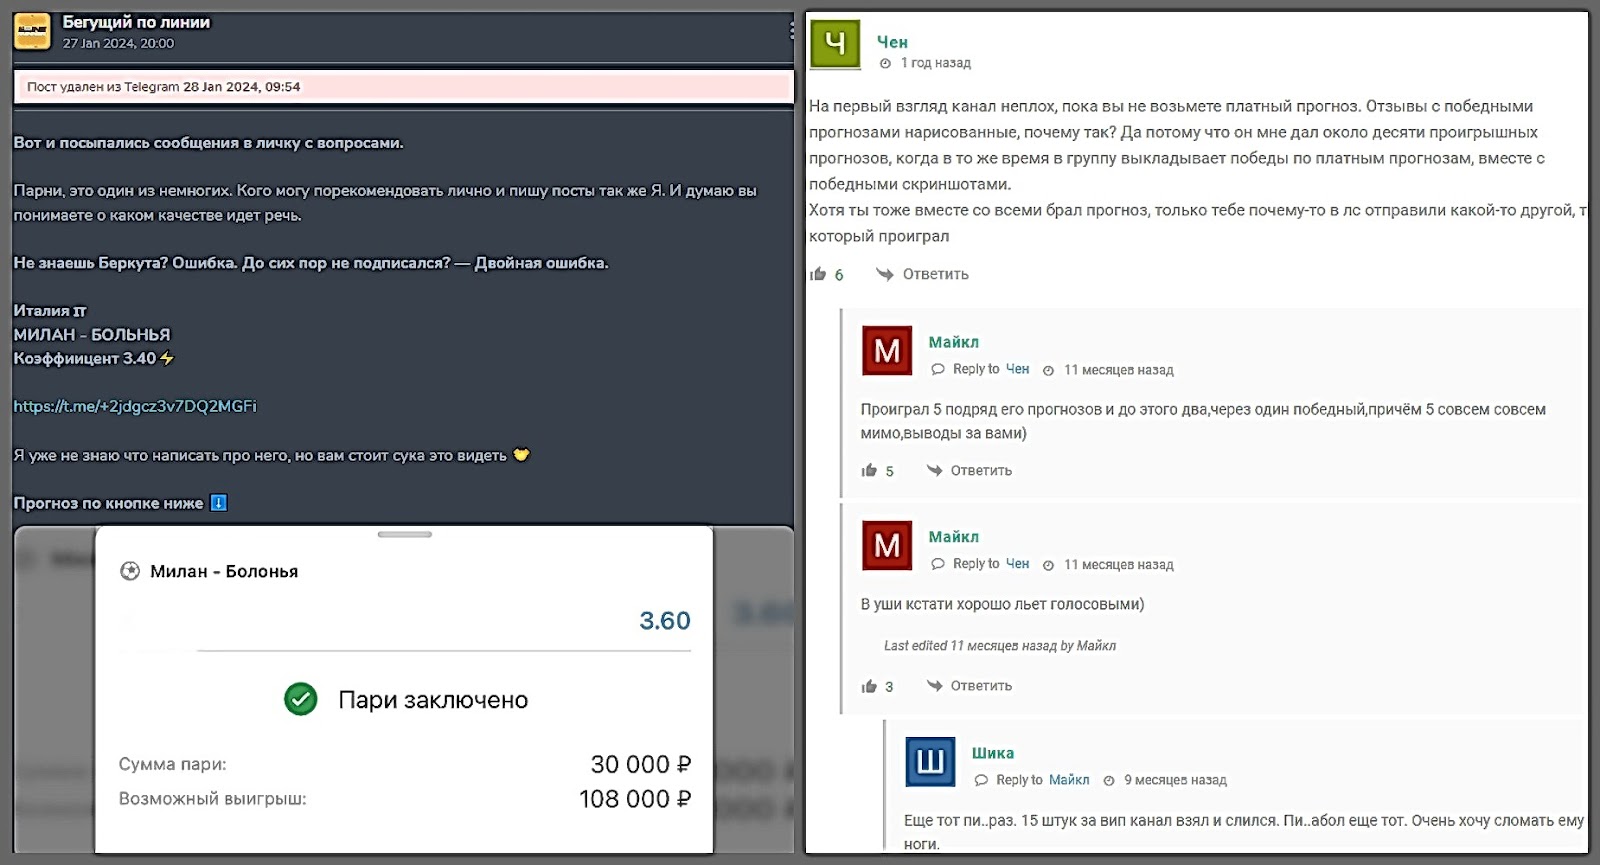The height and width of the screenshot is (865, 1600).
Task: Open Шика's profile name link
Action: (992, 753)
